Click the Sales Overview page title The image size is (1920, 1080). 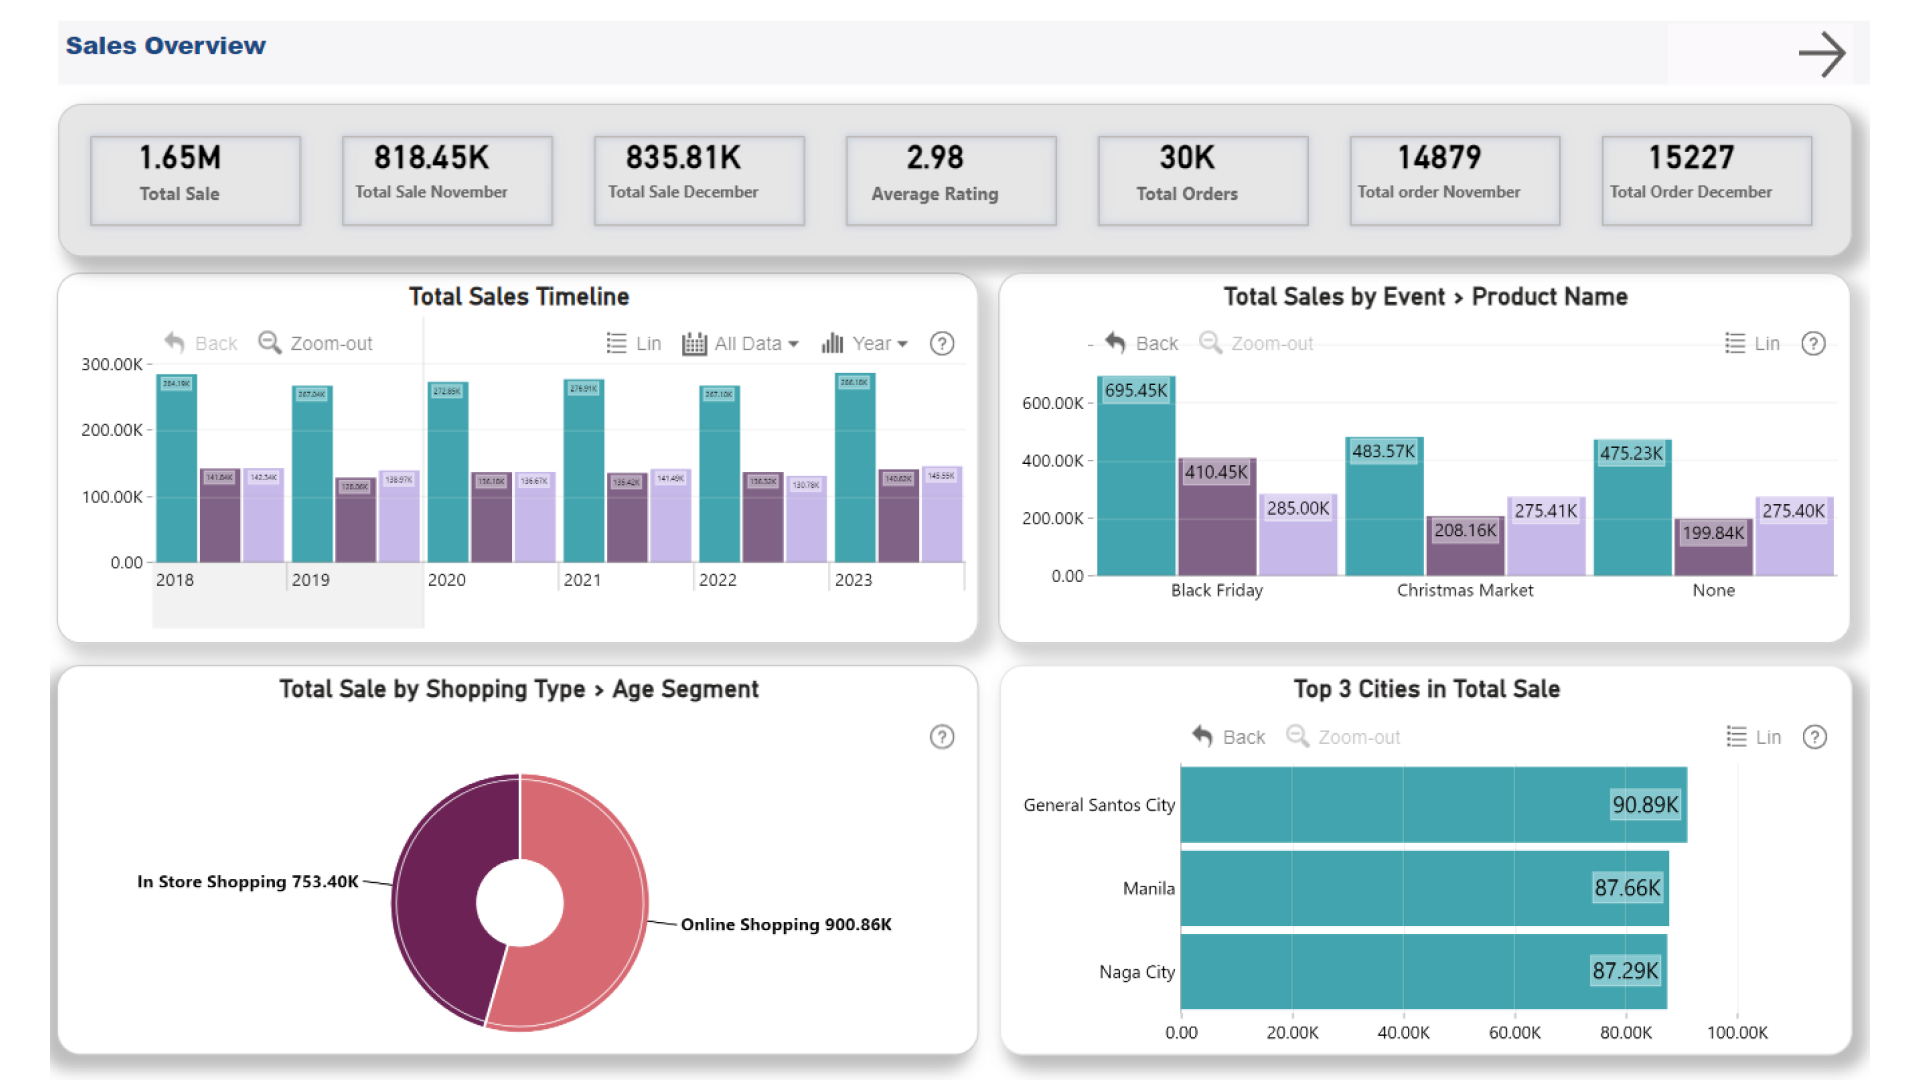[x=166, y=46]
